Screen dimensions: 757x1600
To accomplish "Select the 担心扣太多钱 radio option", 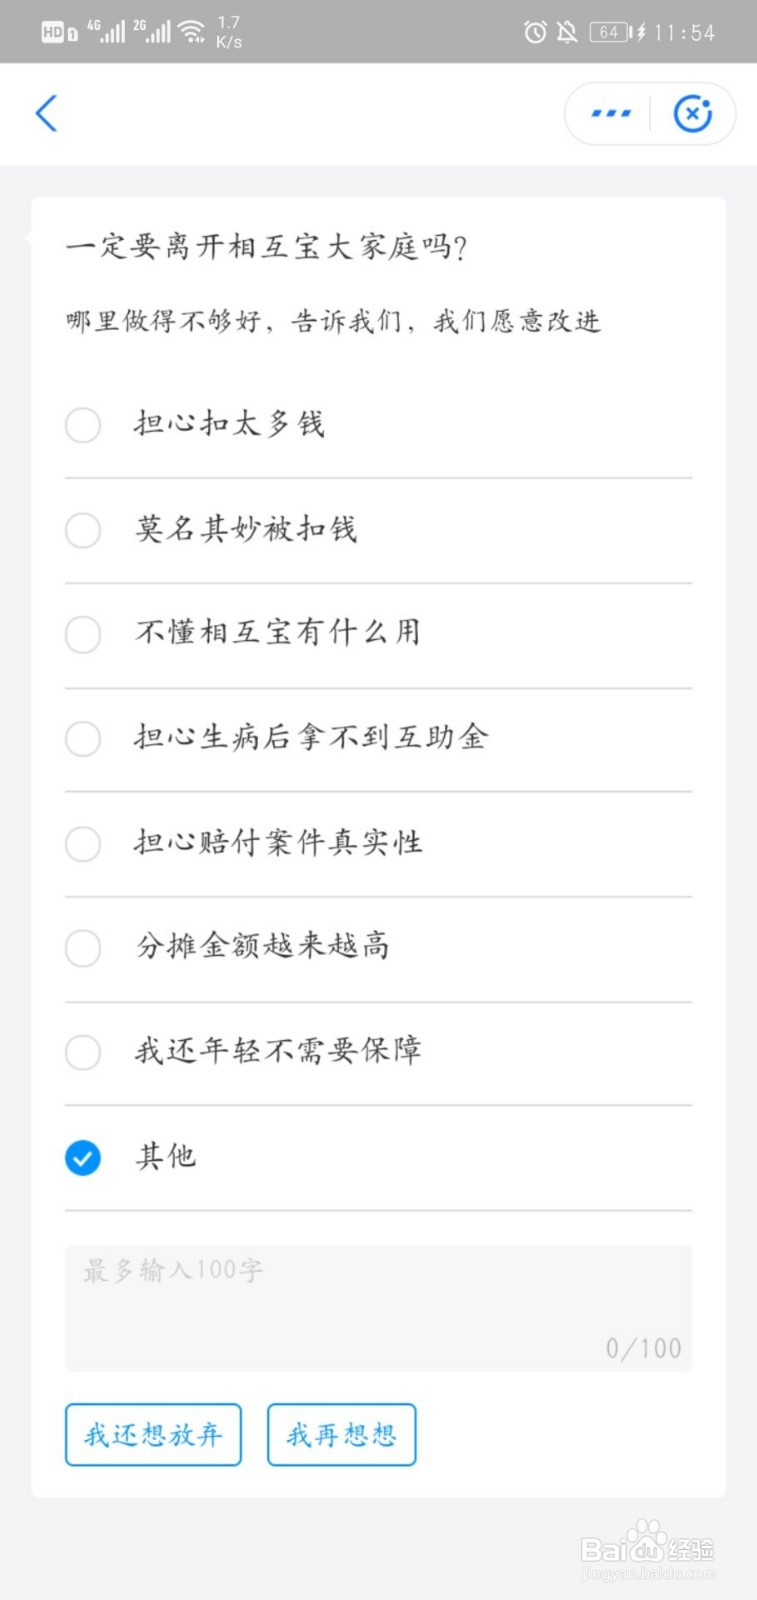I will pyautogui.click(x=83, y=425).
